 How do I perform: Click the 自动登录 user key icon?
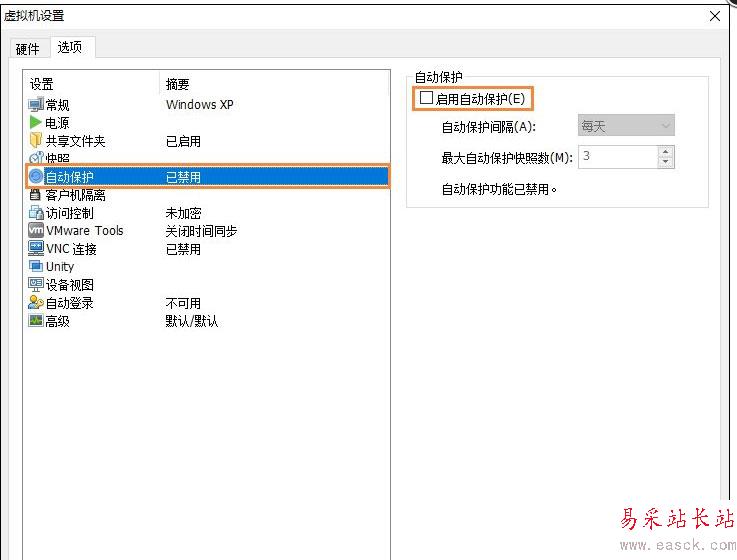pos(36,302)
